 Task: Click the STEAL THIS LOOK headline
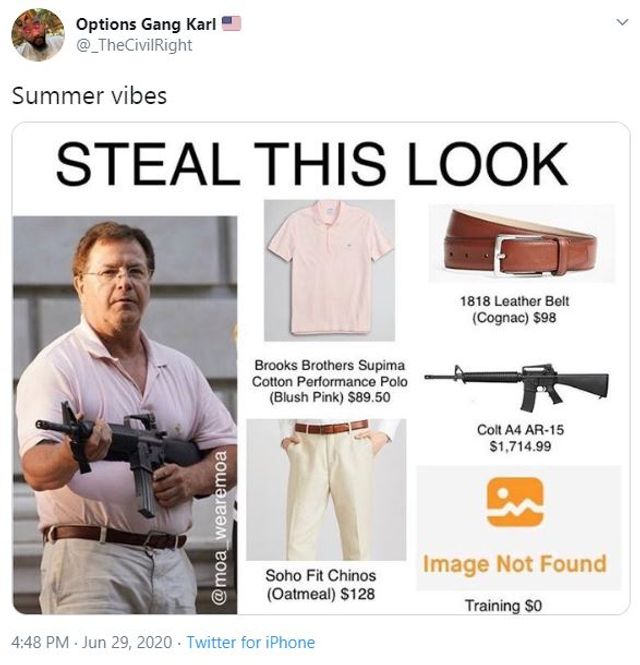click(x=312, y=165)
